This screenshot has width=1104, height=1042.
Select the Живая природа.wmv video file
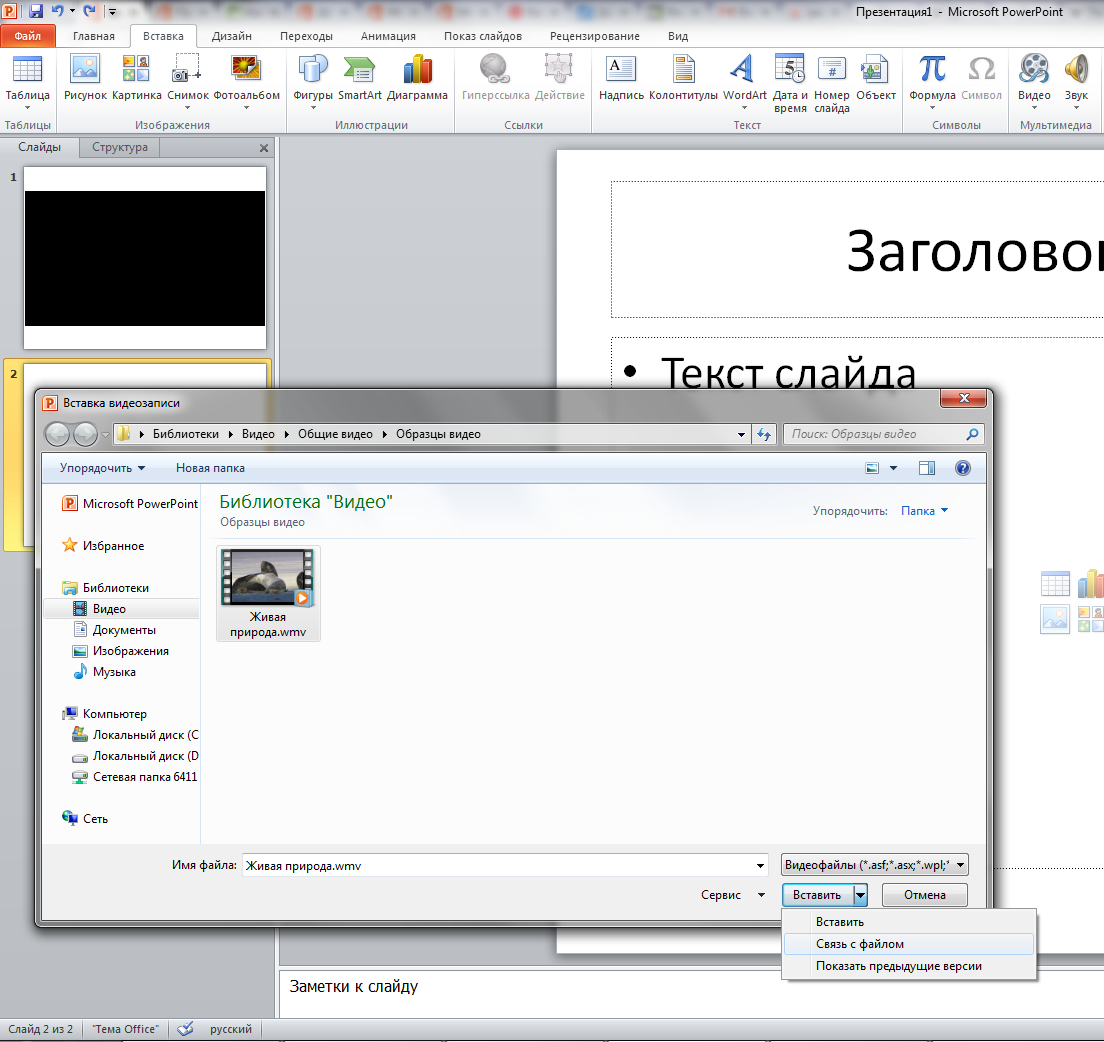268,594
